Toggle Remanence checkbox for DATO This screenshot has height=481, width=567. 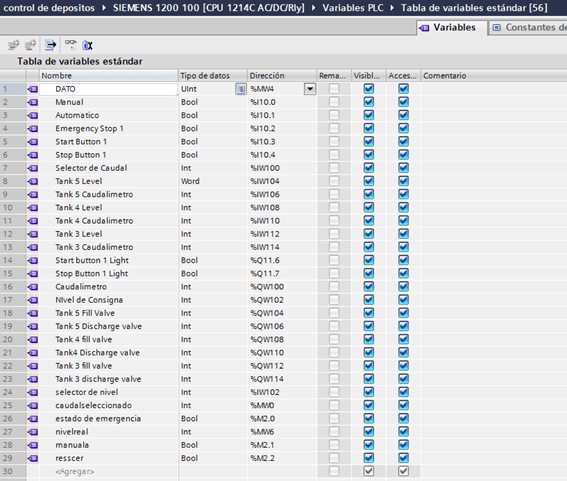334,89
